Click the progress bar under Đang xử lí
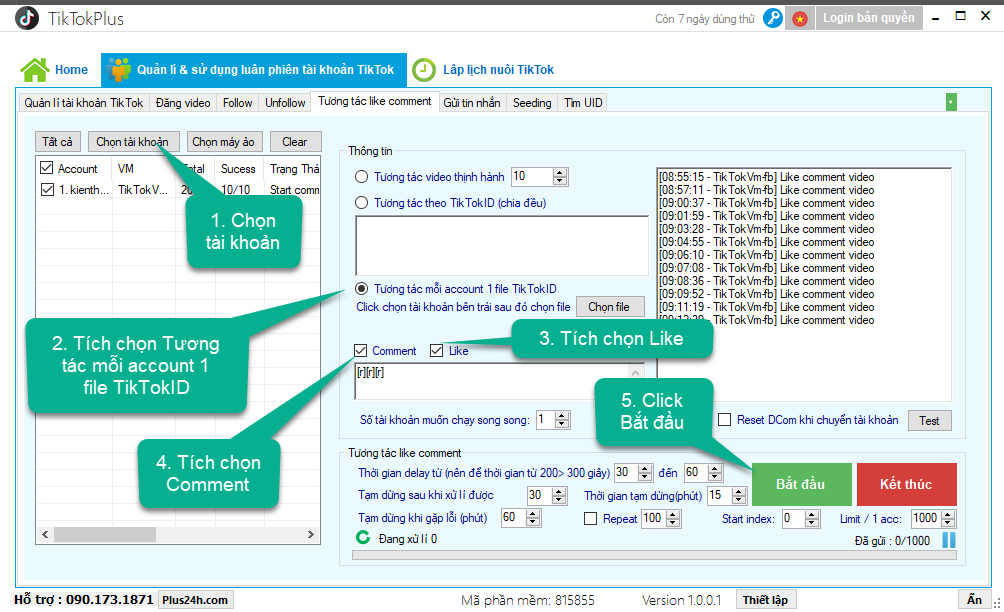Screen dimensions: 1004x612 654,556
